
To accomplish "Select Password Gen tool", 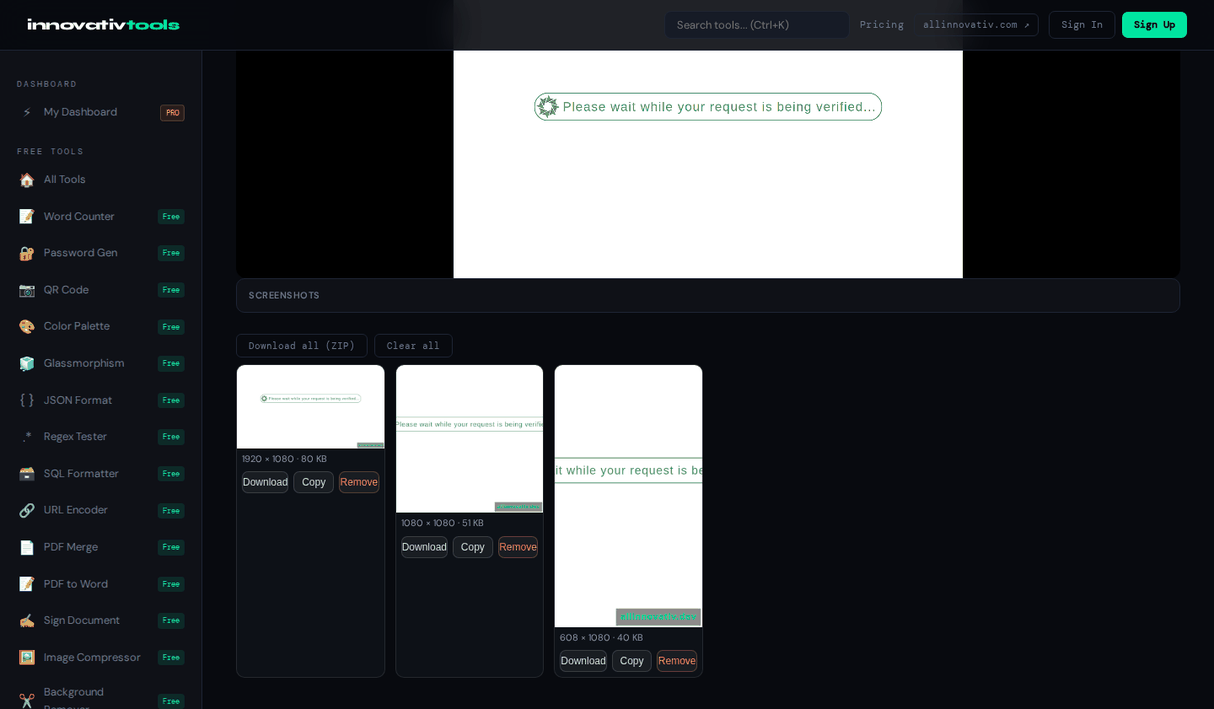I will pos(101,253).
